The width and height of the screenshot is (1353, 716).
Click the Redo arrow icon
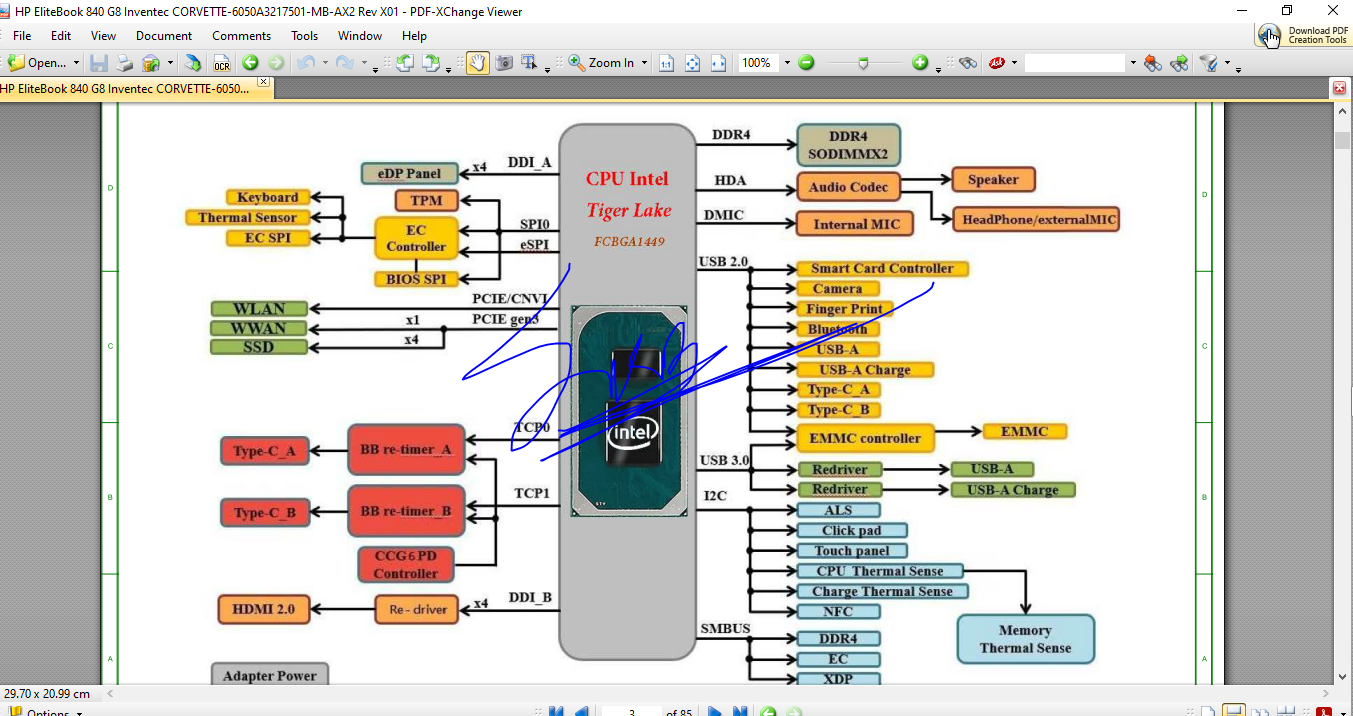344,62
